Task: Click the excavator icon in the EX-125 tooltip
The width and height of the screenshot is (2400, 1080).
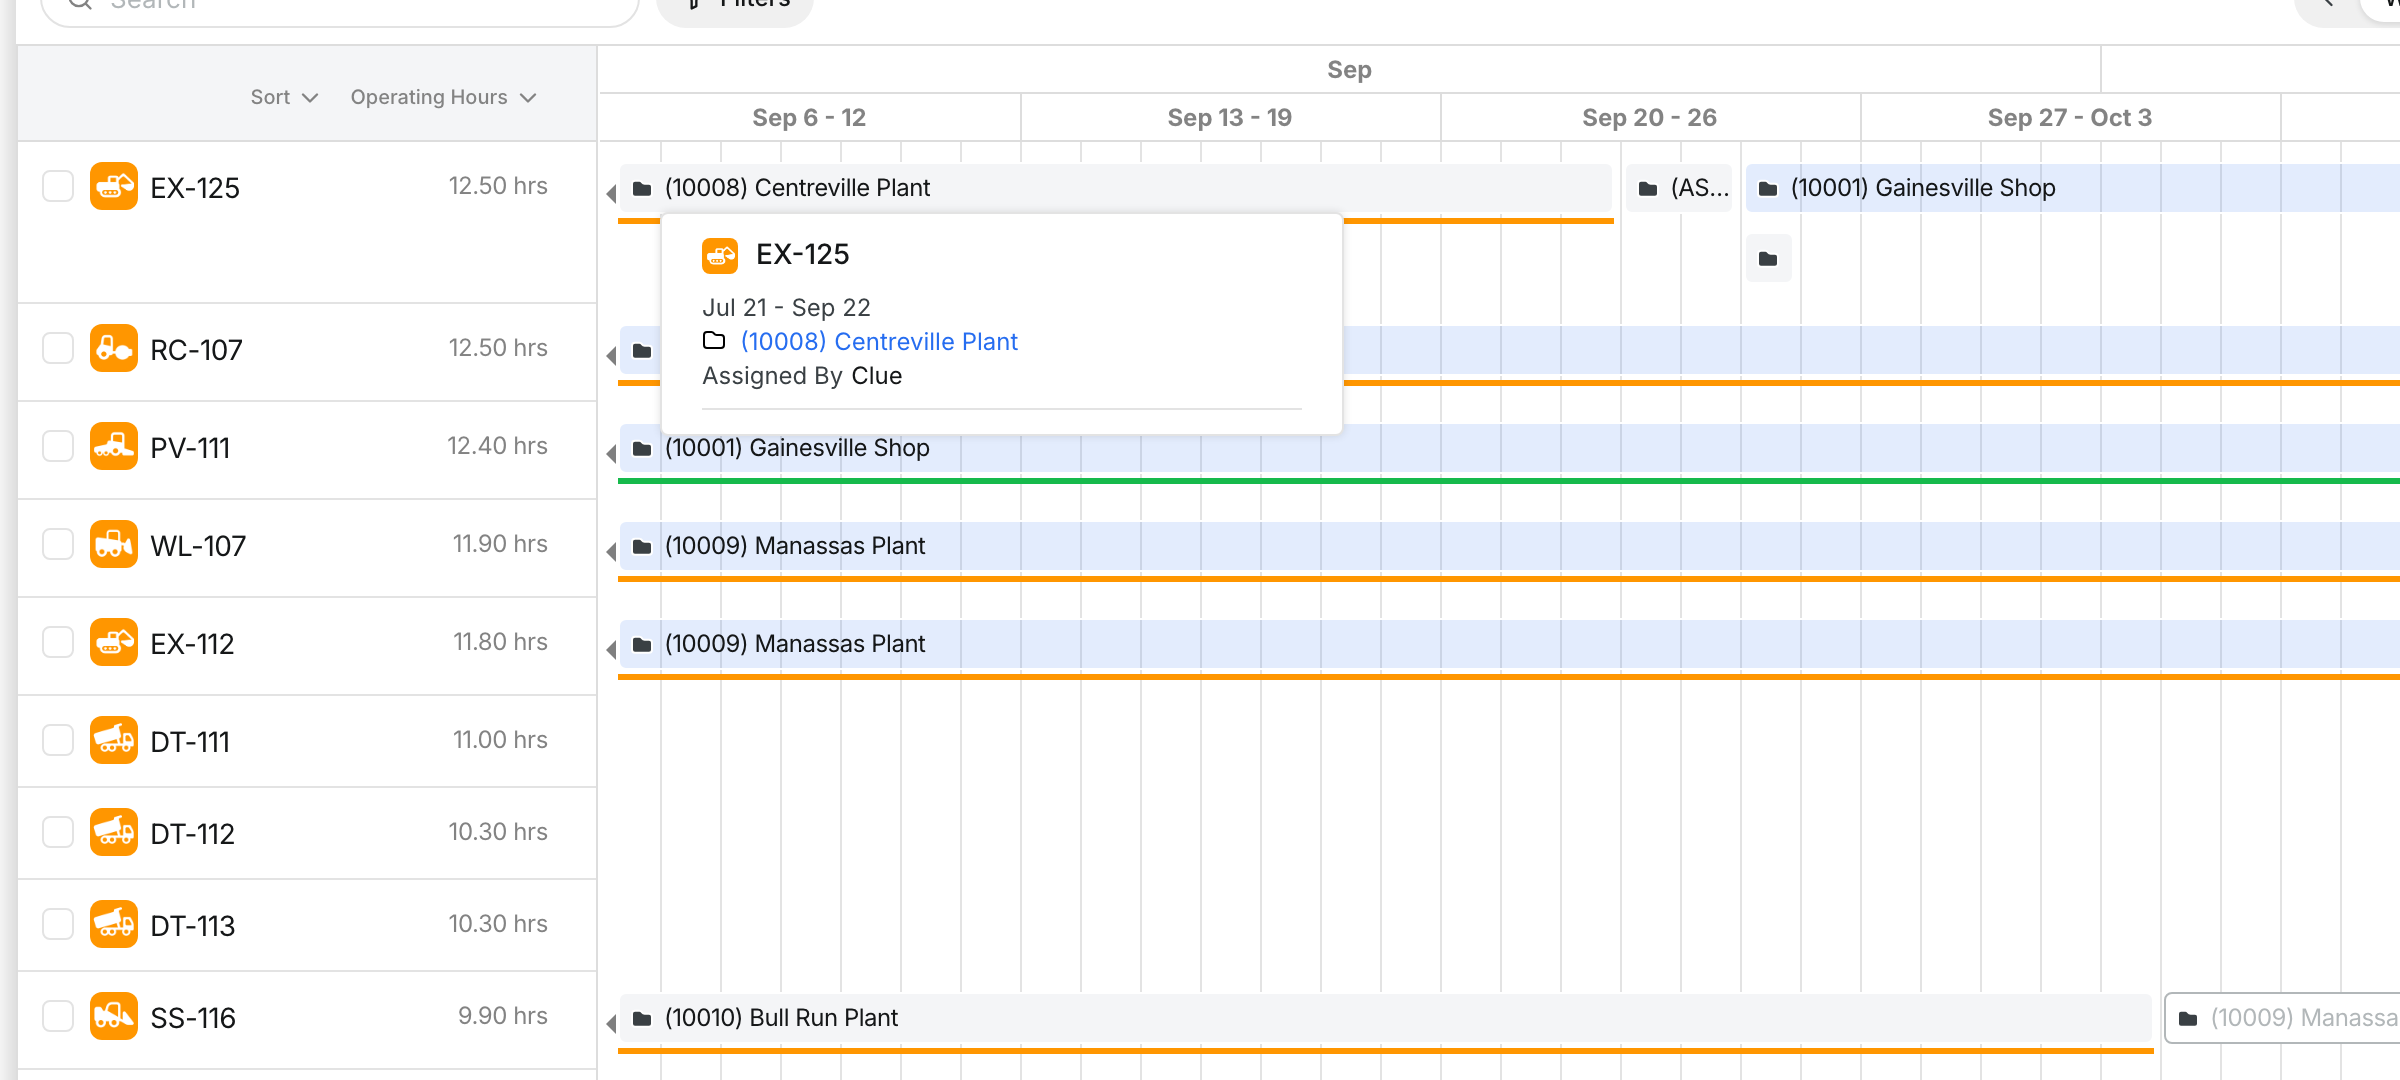Action: [x=720, y=255]
